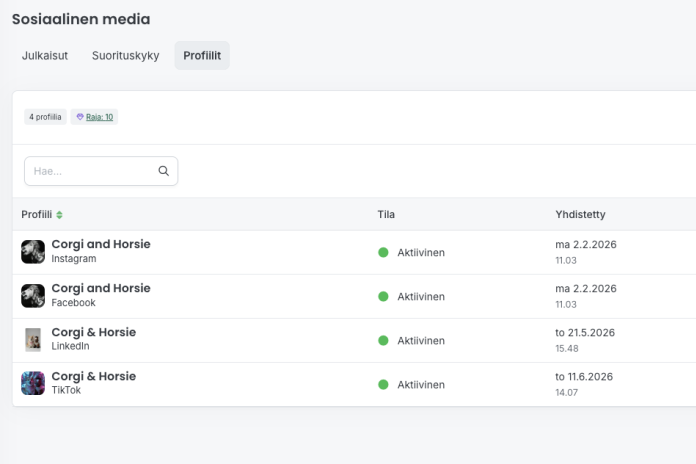696x464 pixels.
Task: Click the magnifying glass search icon
Action: [x=163, y=171]
